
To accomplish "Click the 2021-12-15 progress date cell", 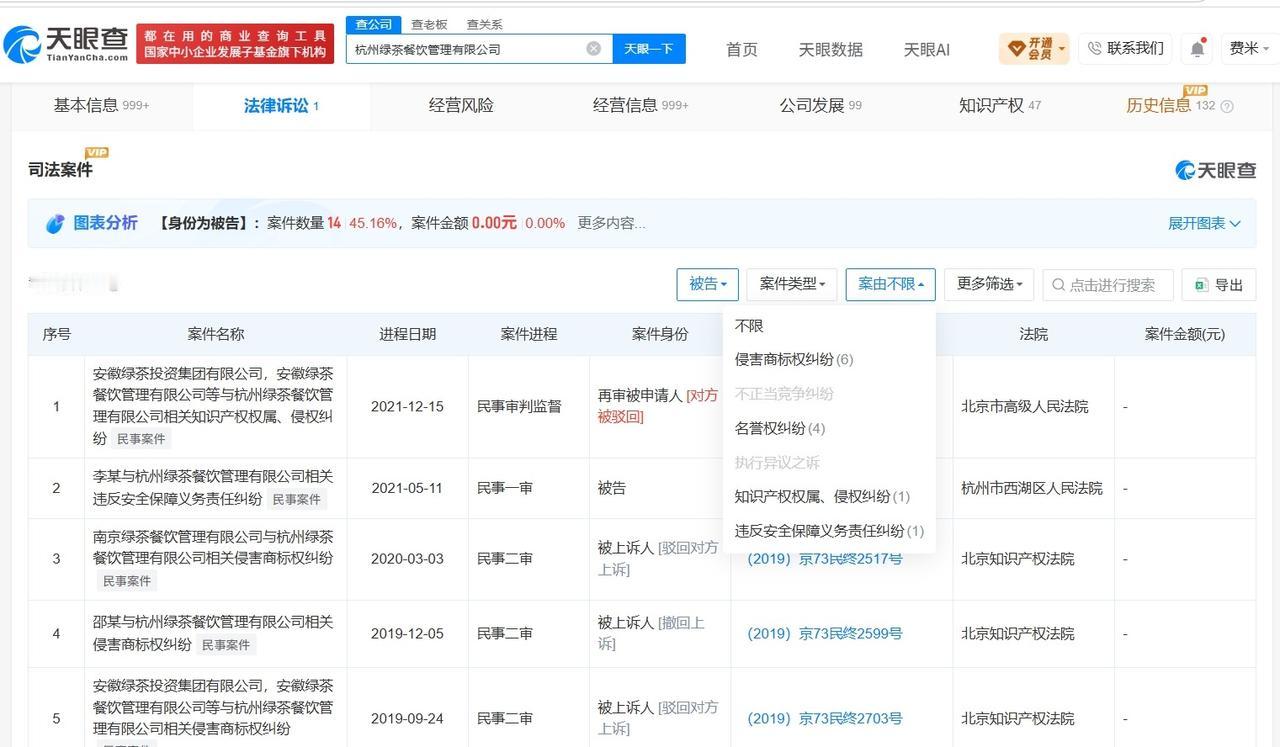I will 407,407.
